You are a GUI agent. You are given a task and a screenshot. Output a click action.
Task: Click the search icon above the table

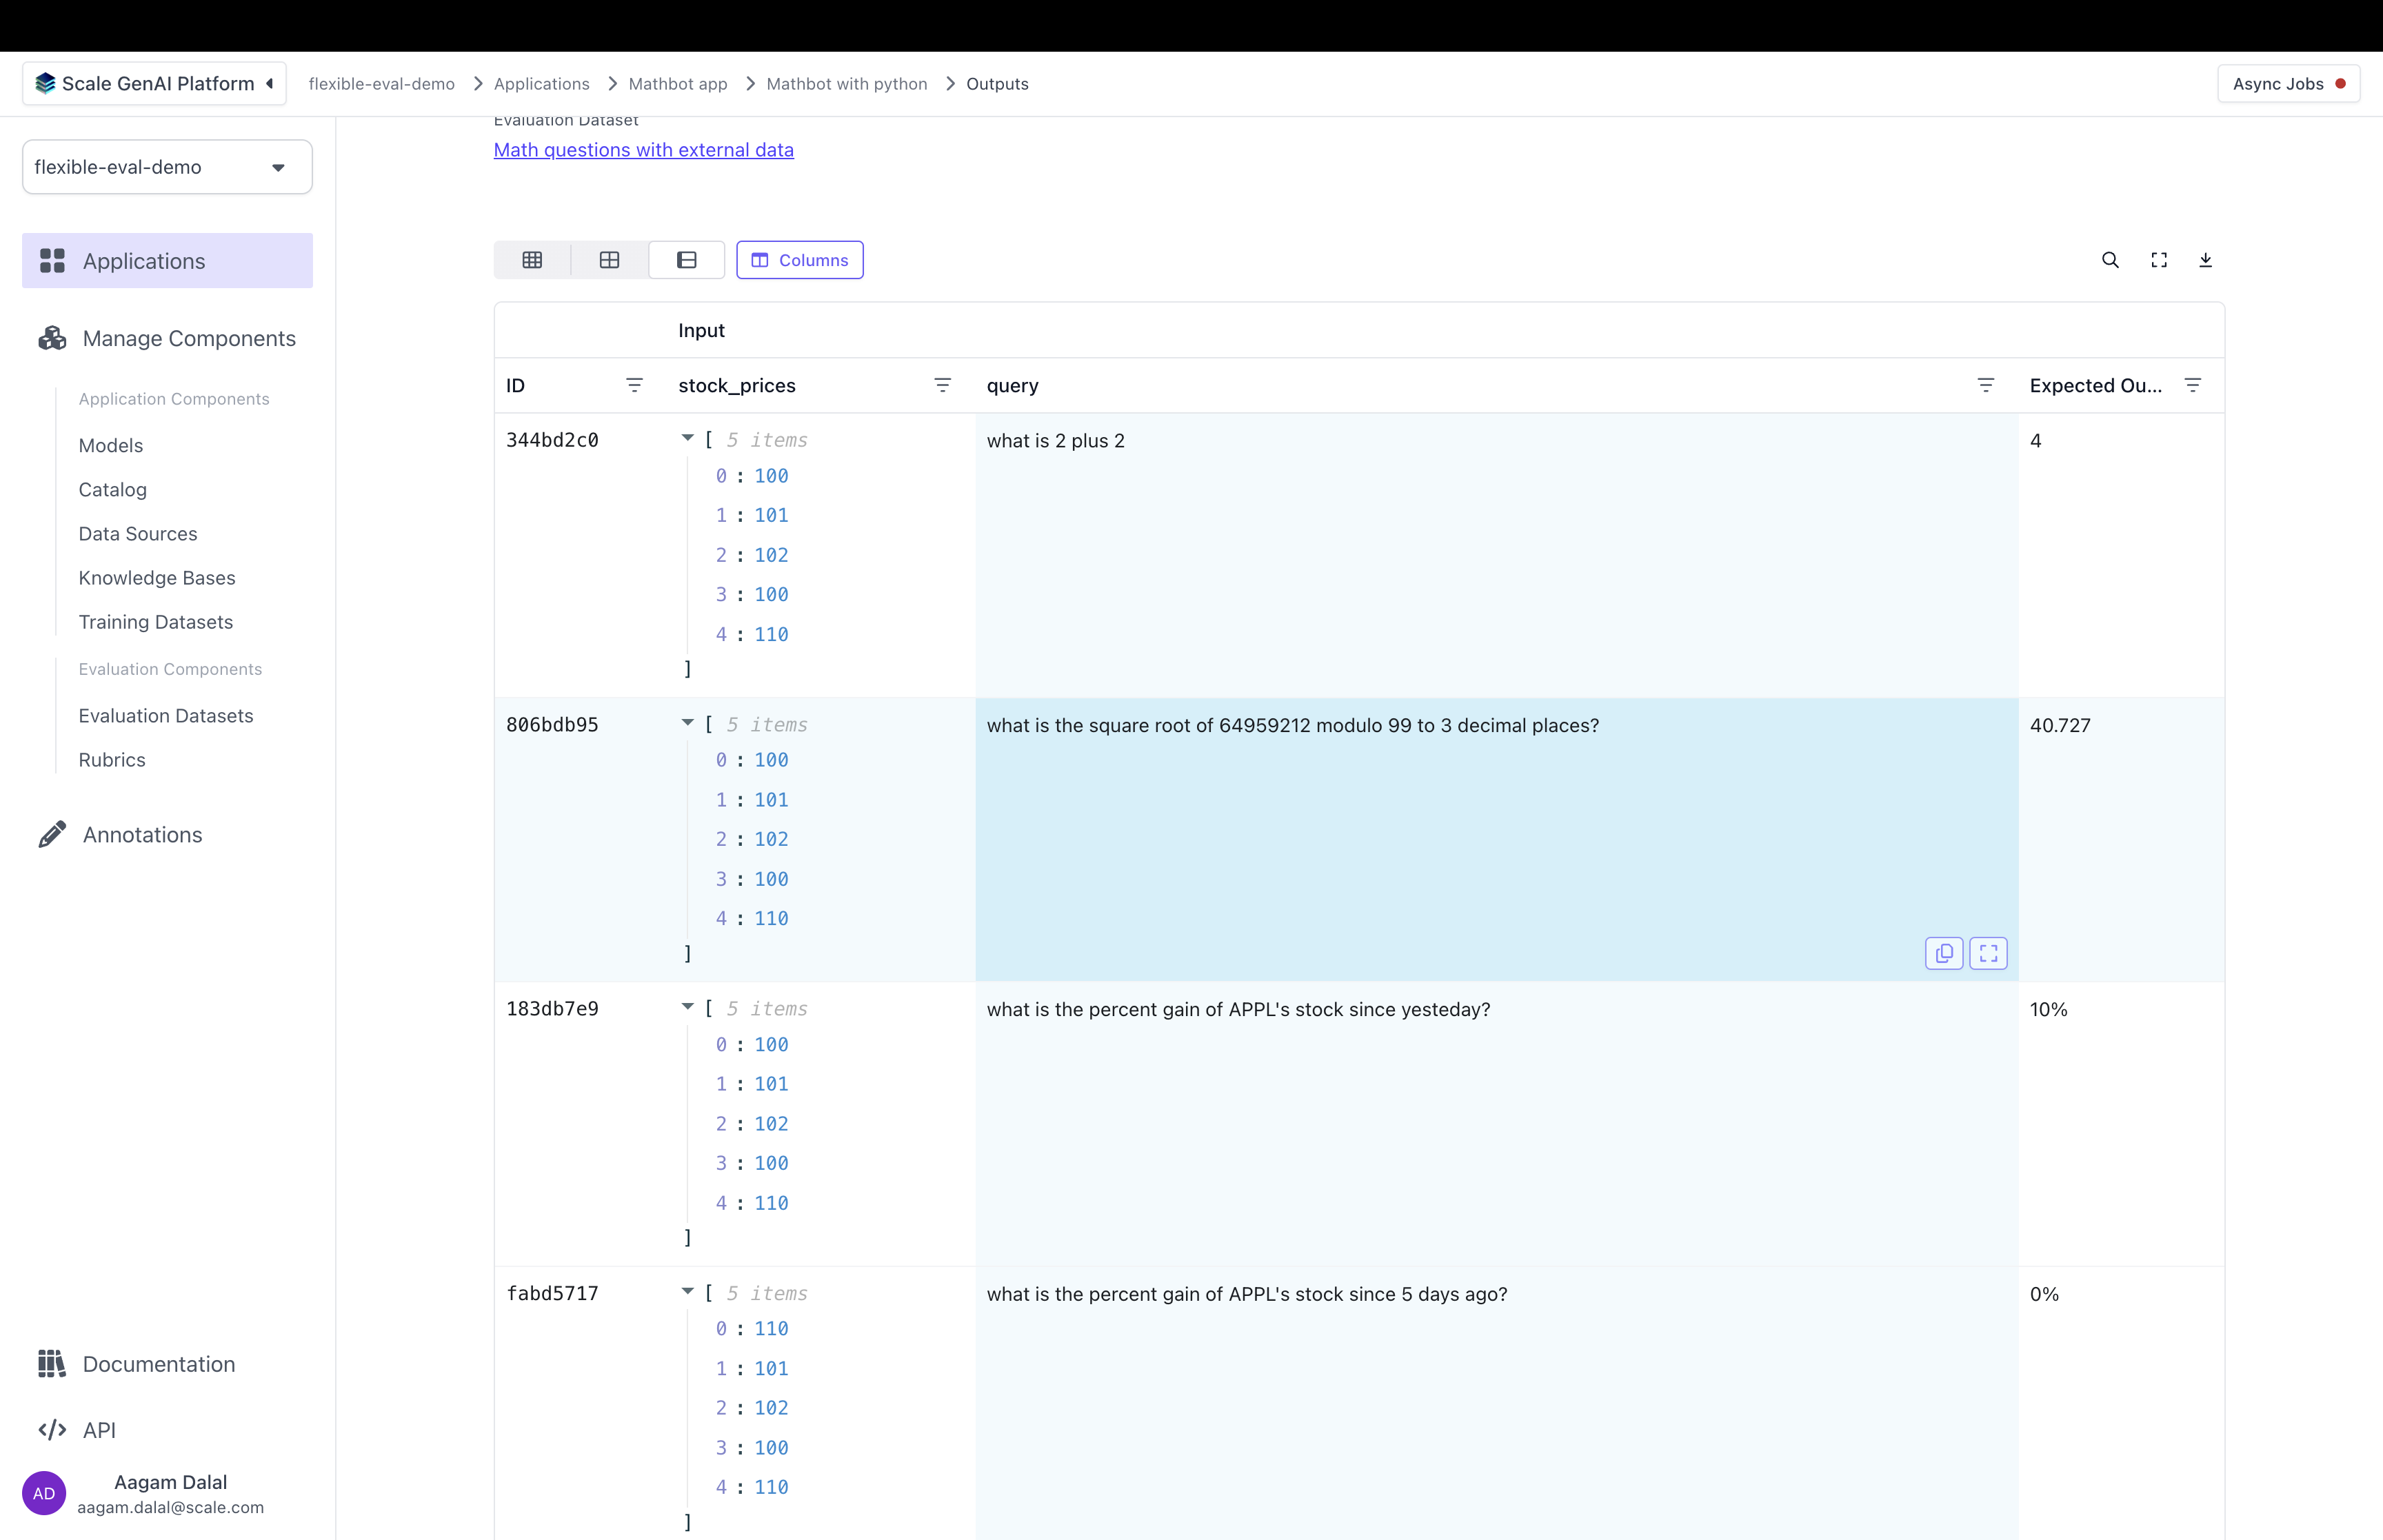pyautogui.click(x=2110, y=260)
